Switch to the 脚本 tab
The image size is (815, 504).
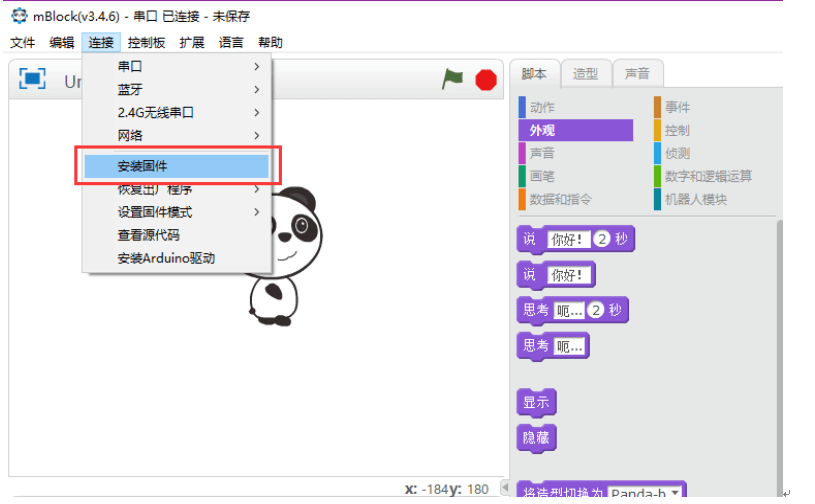point(534,74)
